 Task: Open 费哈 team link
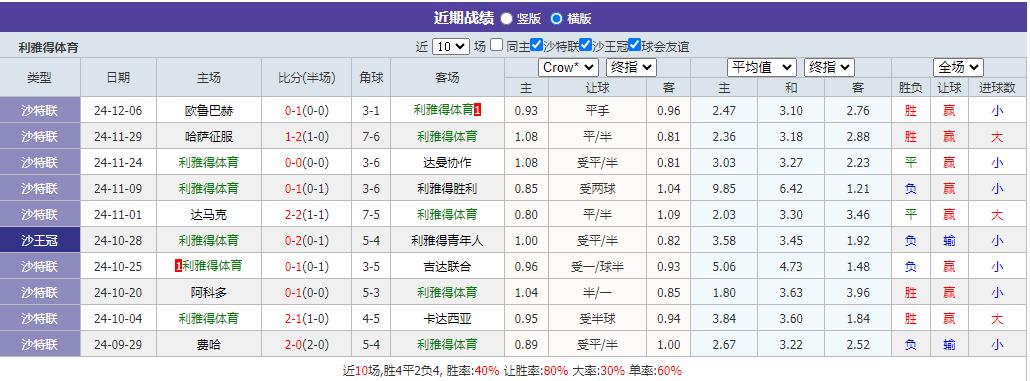pyautogui.click(x=209, y=345)
